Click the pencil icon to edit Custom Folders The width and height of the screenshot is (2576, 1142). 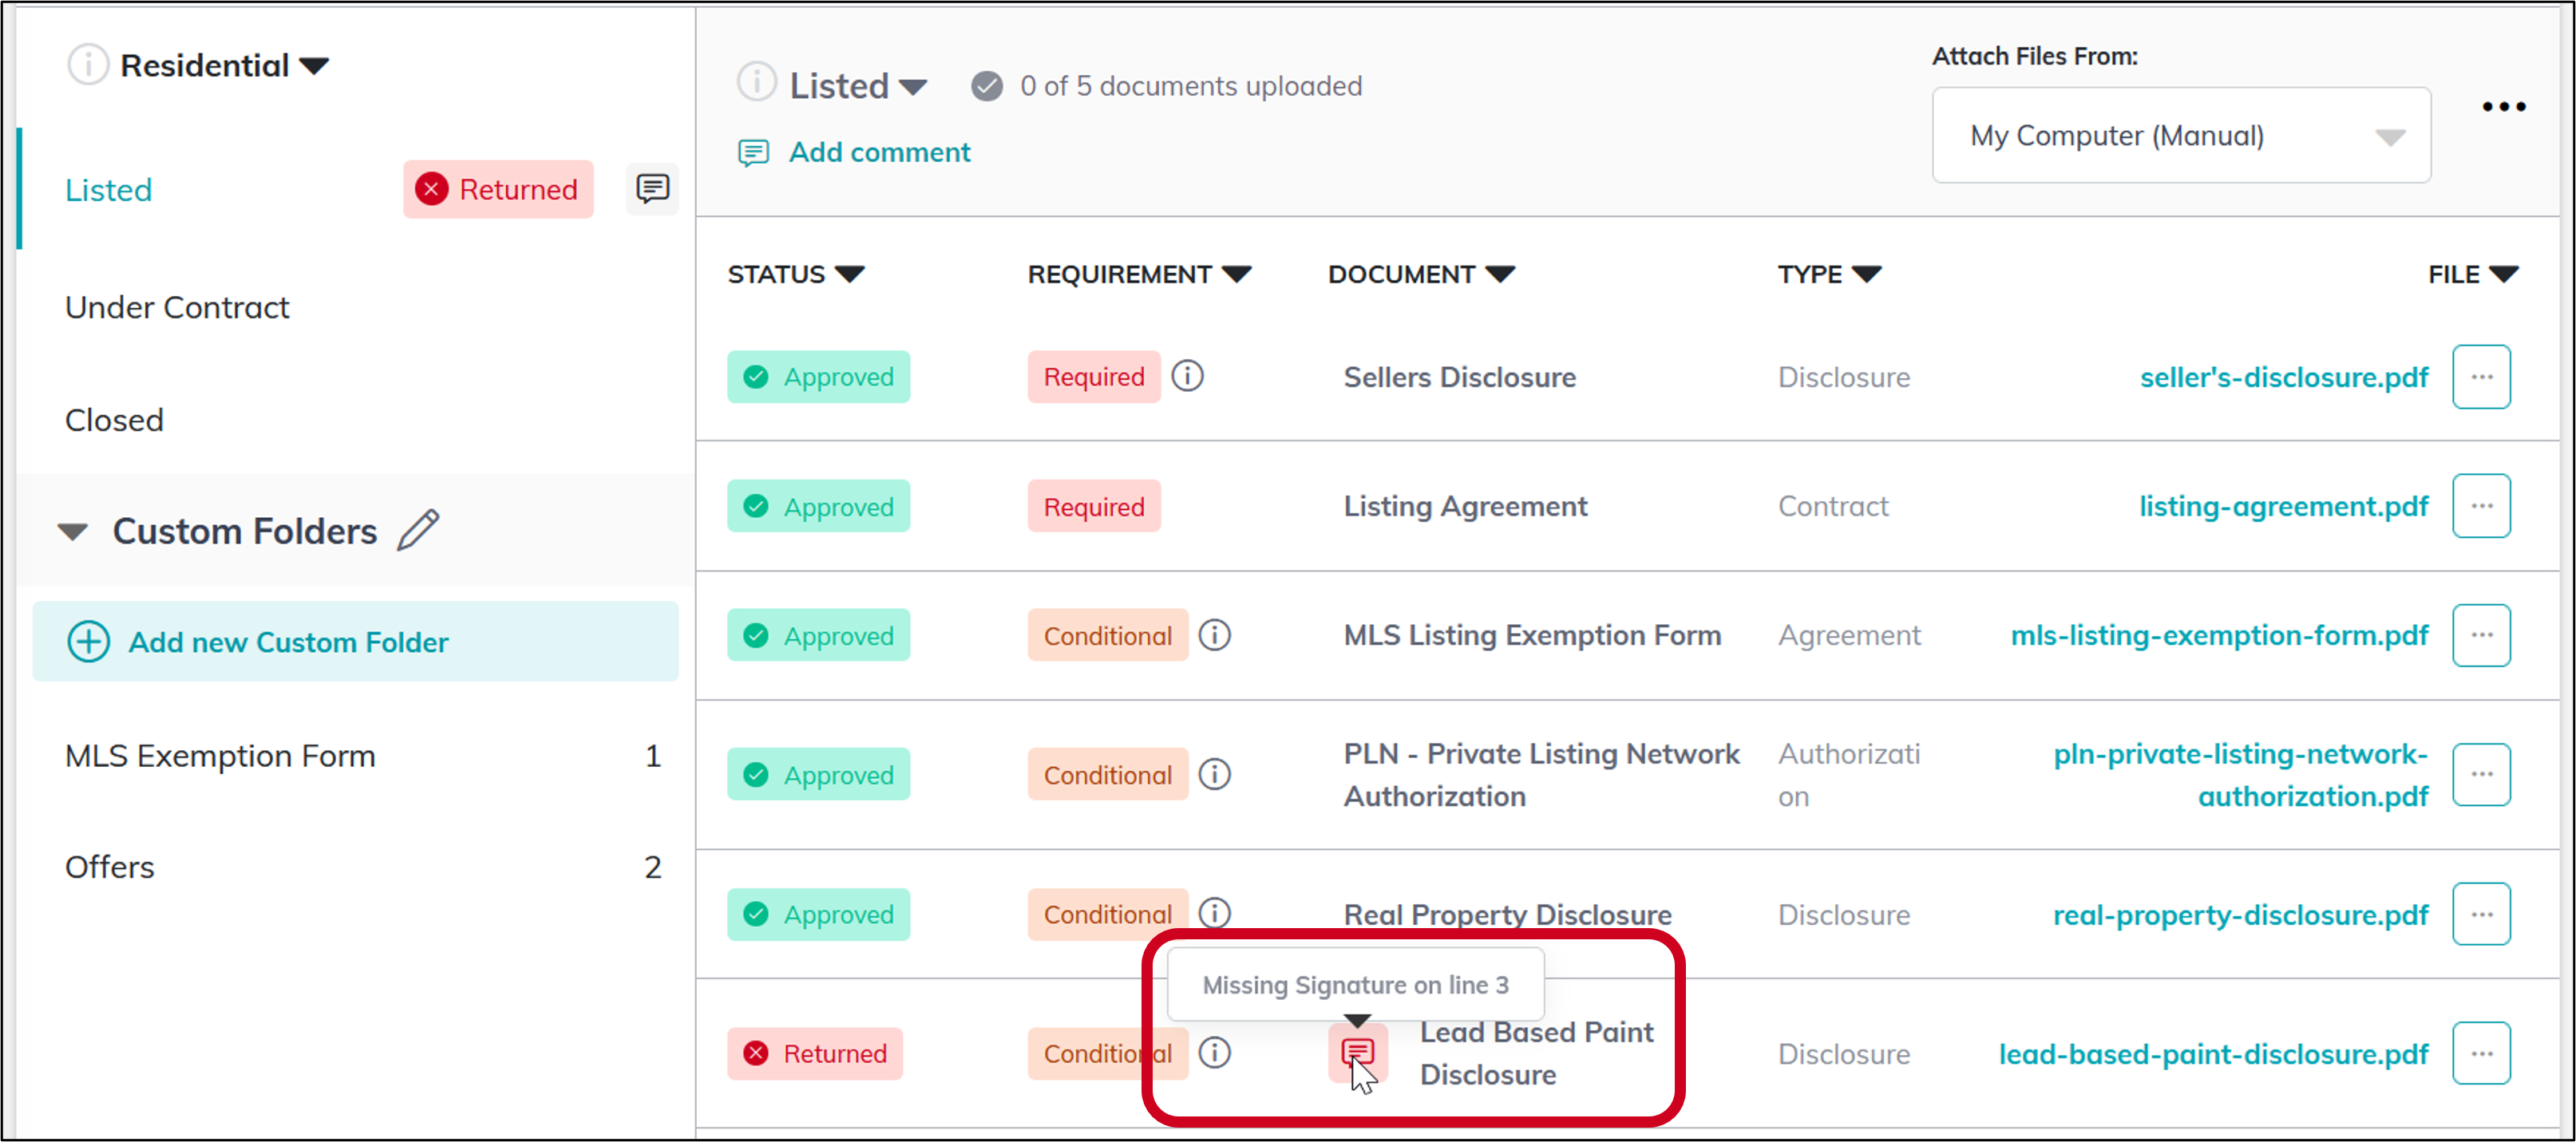(418, 530)
